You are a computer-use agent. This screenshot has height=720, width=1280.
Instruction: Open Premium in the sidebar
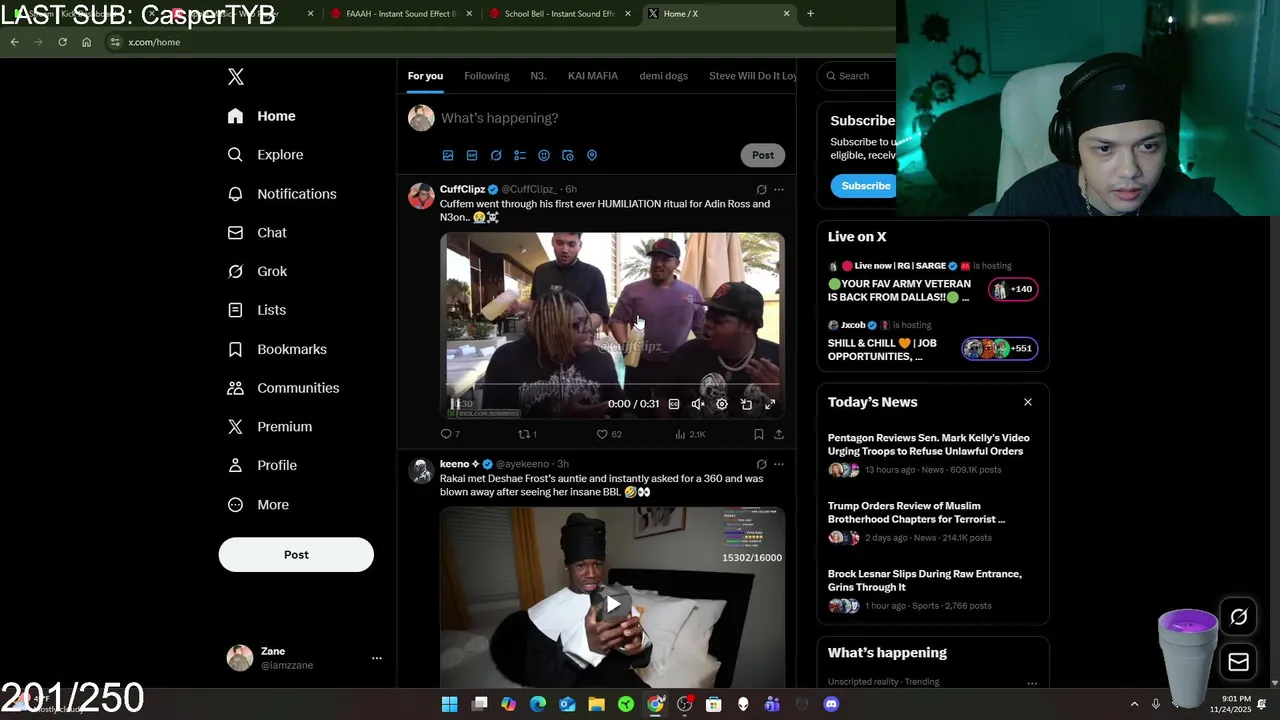(x=270, y=427)
